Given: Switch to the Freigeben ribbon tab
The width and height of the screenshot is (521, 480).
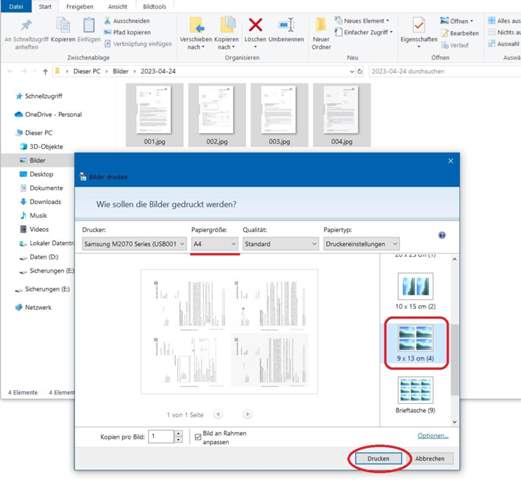Looking at the screenshot, I should click(x=80, y=6).
